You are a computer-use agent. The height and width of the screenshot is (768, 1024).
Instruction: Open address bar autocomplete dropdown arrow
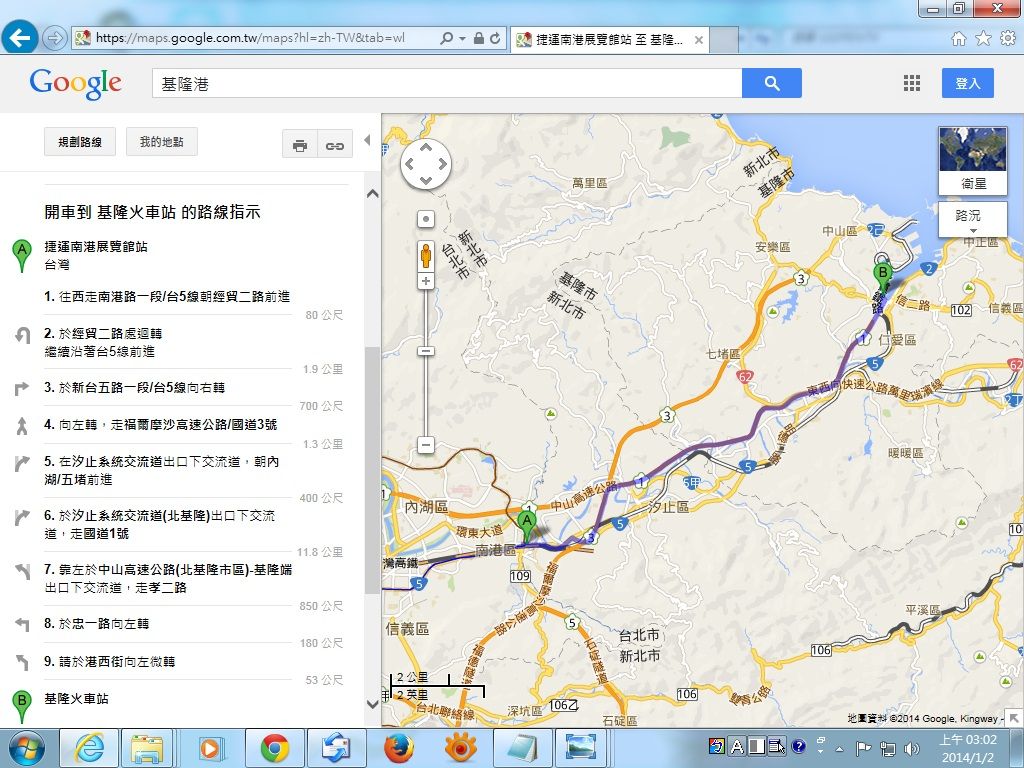point(462,39)
